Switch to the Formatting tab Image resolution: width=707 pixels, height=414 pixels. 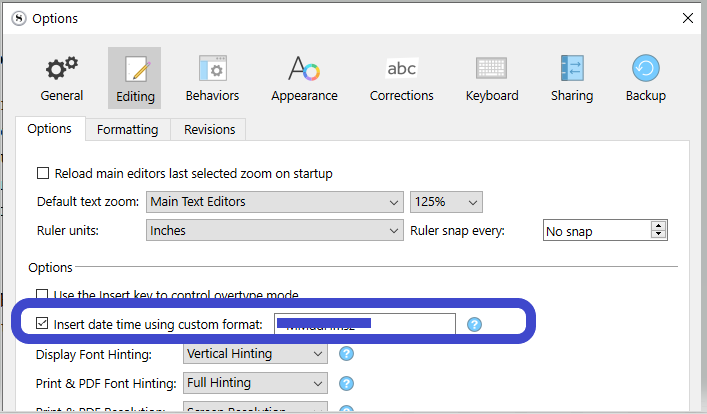coord(127,130)
